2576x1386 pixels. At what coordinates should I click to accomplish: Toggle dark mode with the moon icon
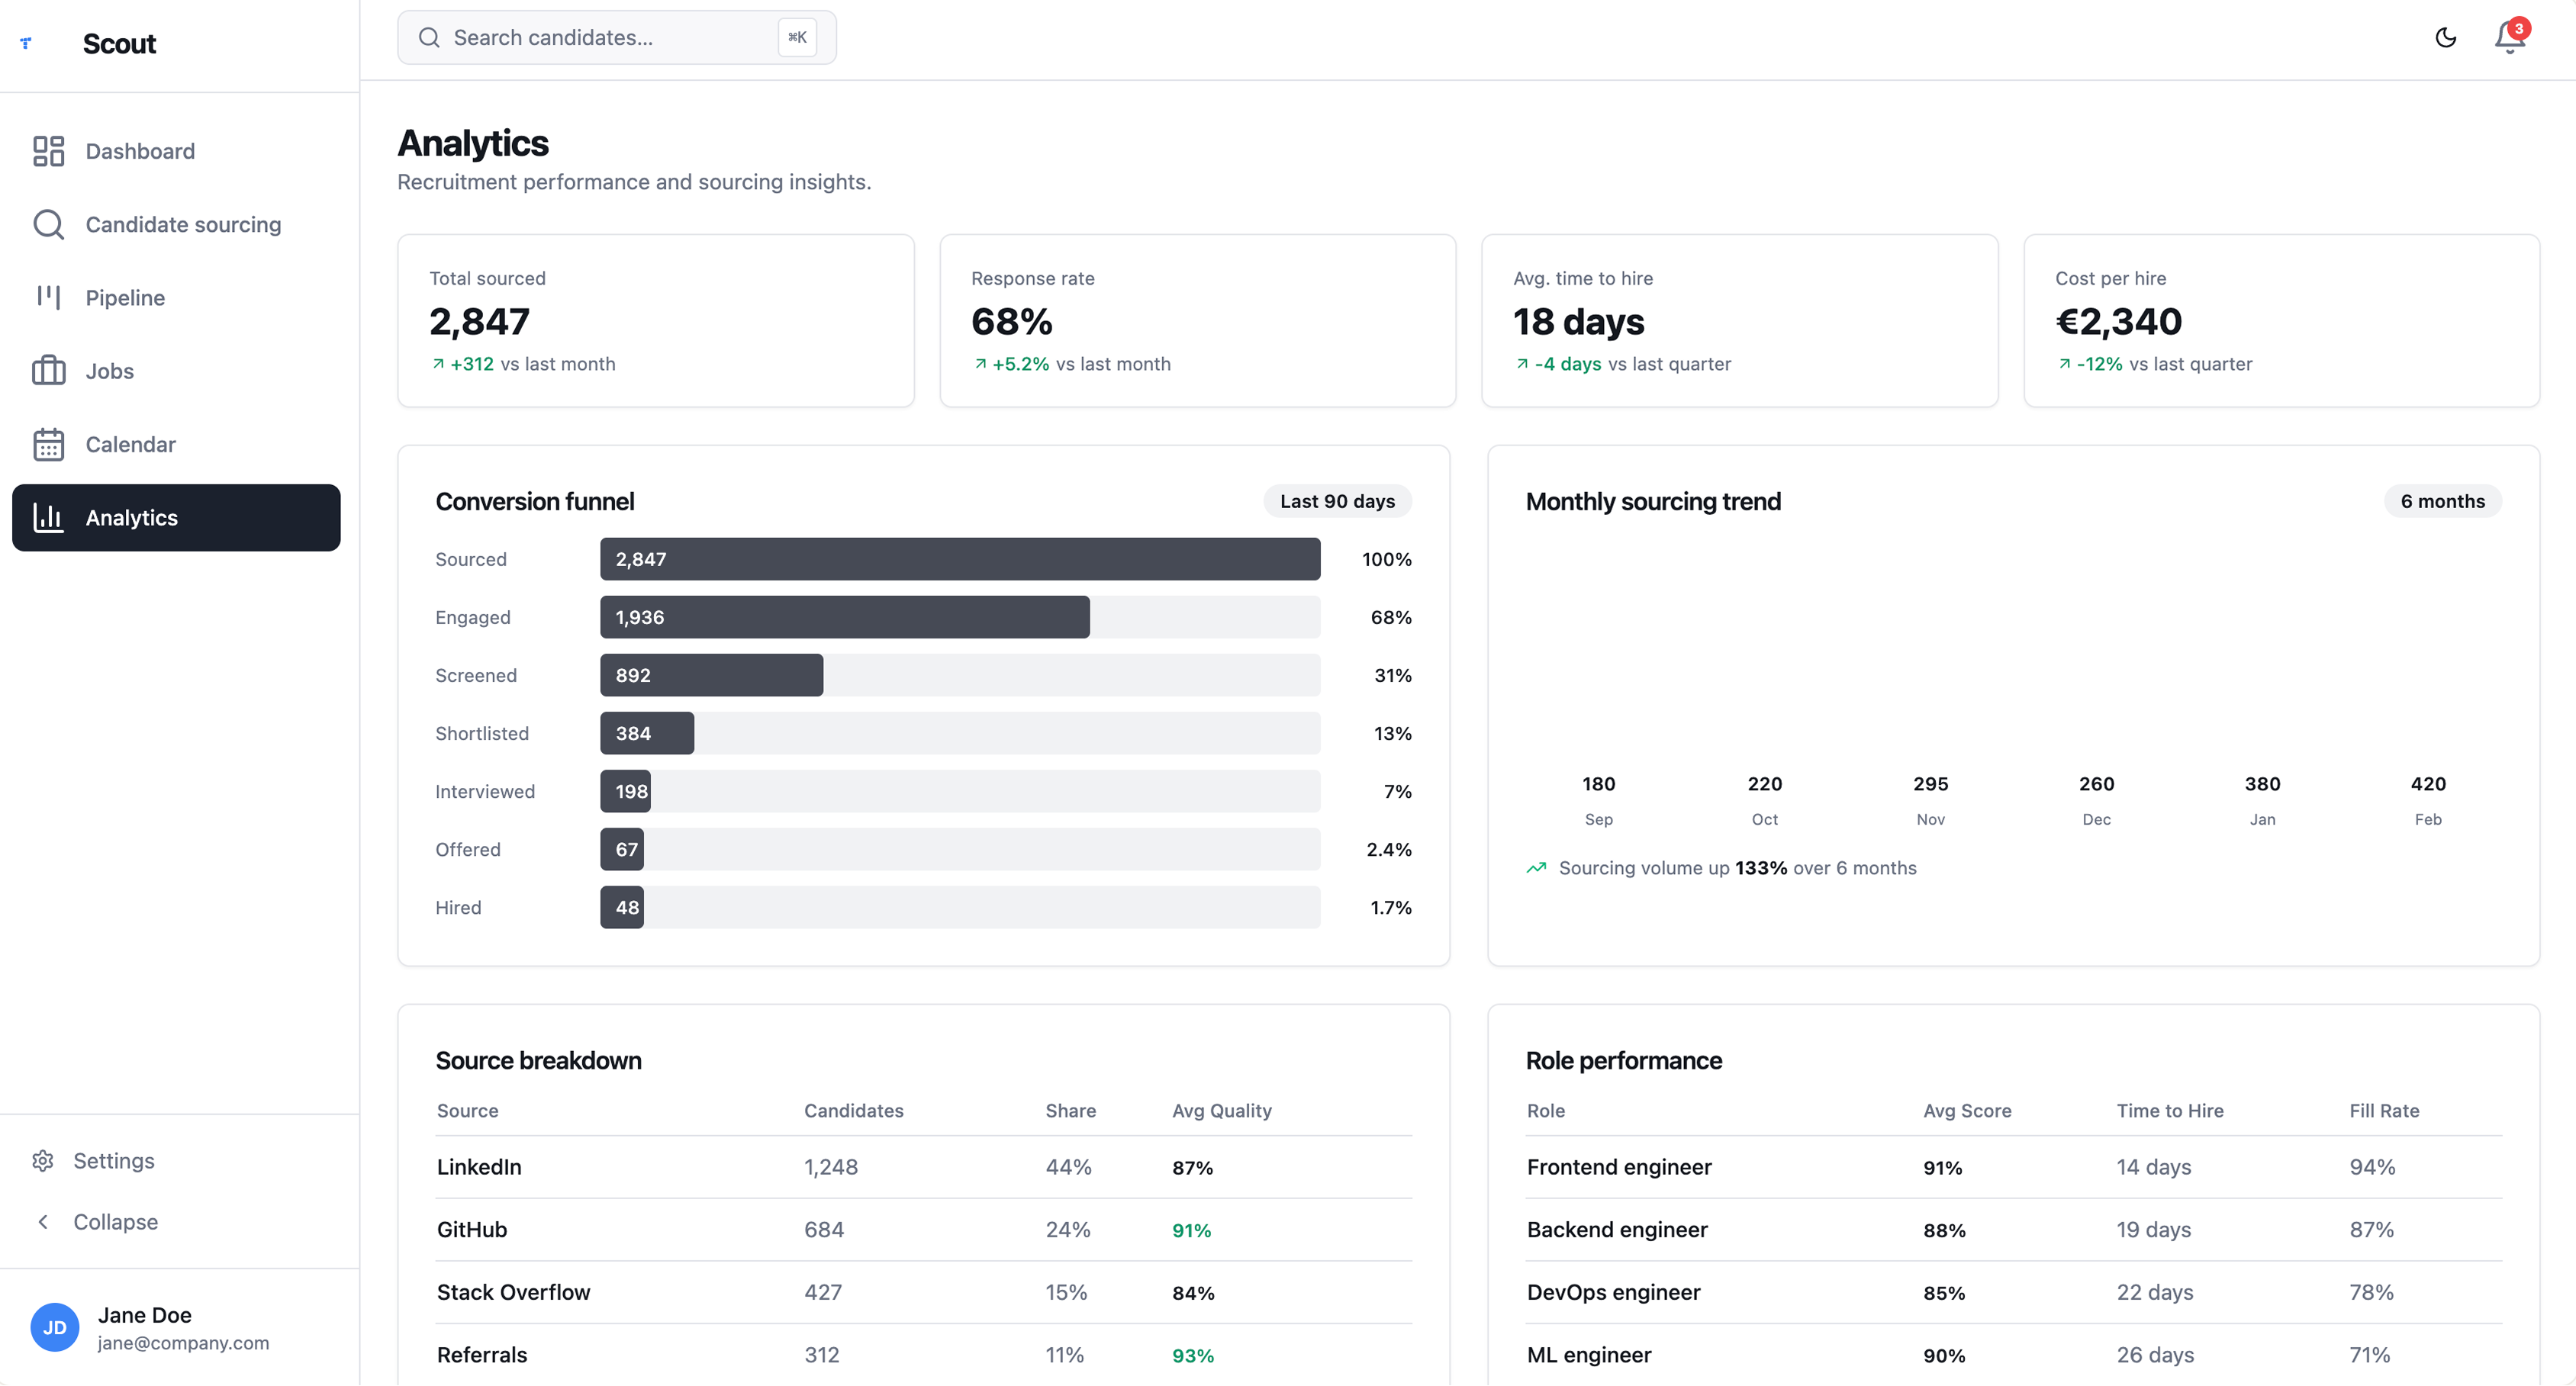2445,37
